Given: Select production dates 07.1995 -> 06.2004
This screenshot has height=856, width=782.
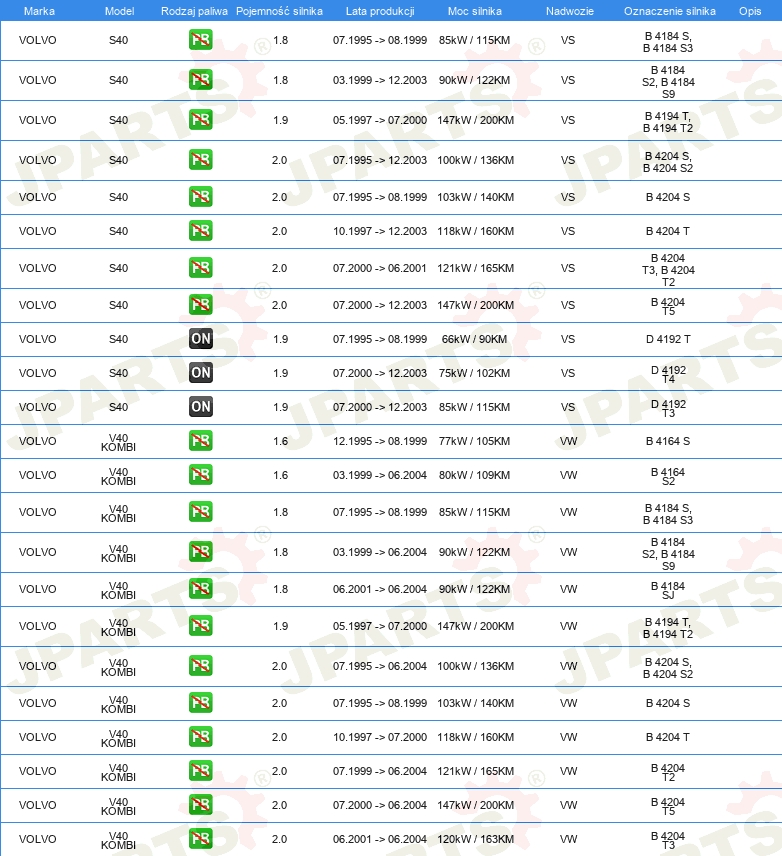Looking at the screenshot, I should (380, 666).
